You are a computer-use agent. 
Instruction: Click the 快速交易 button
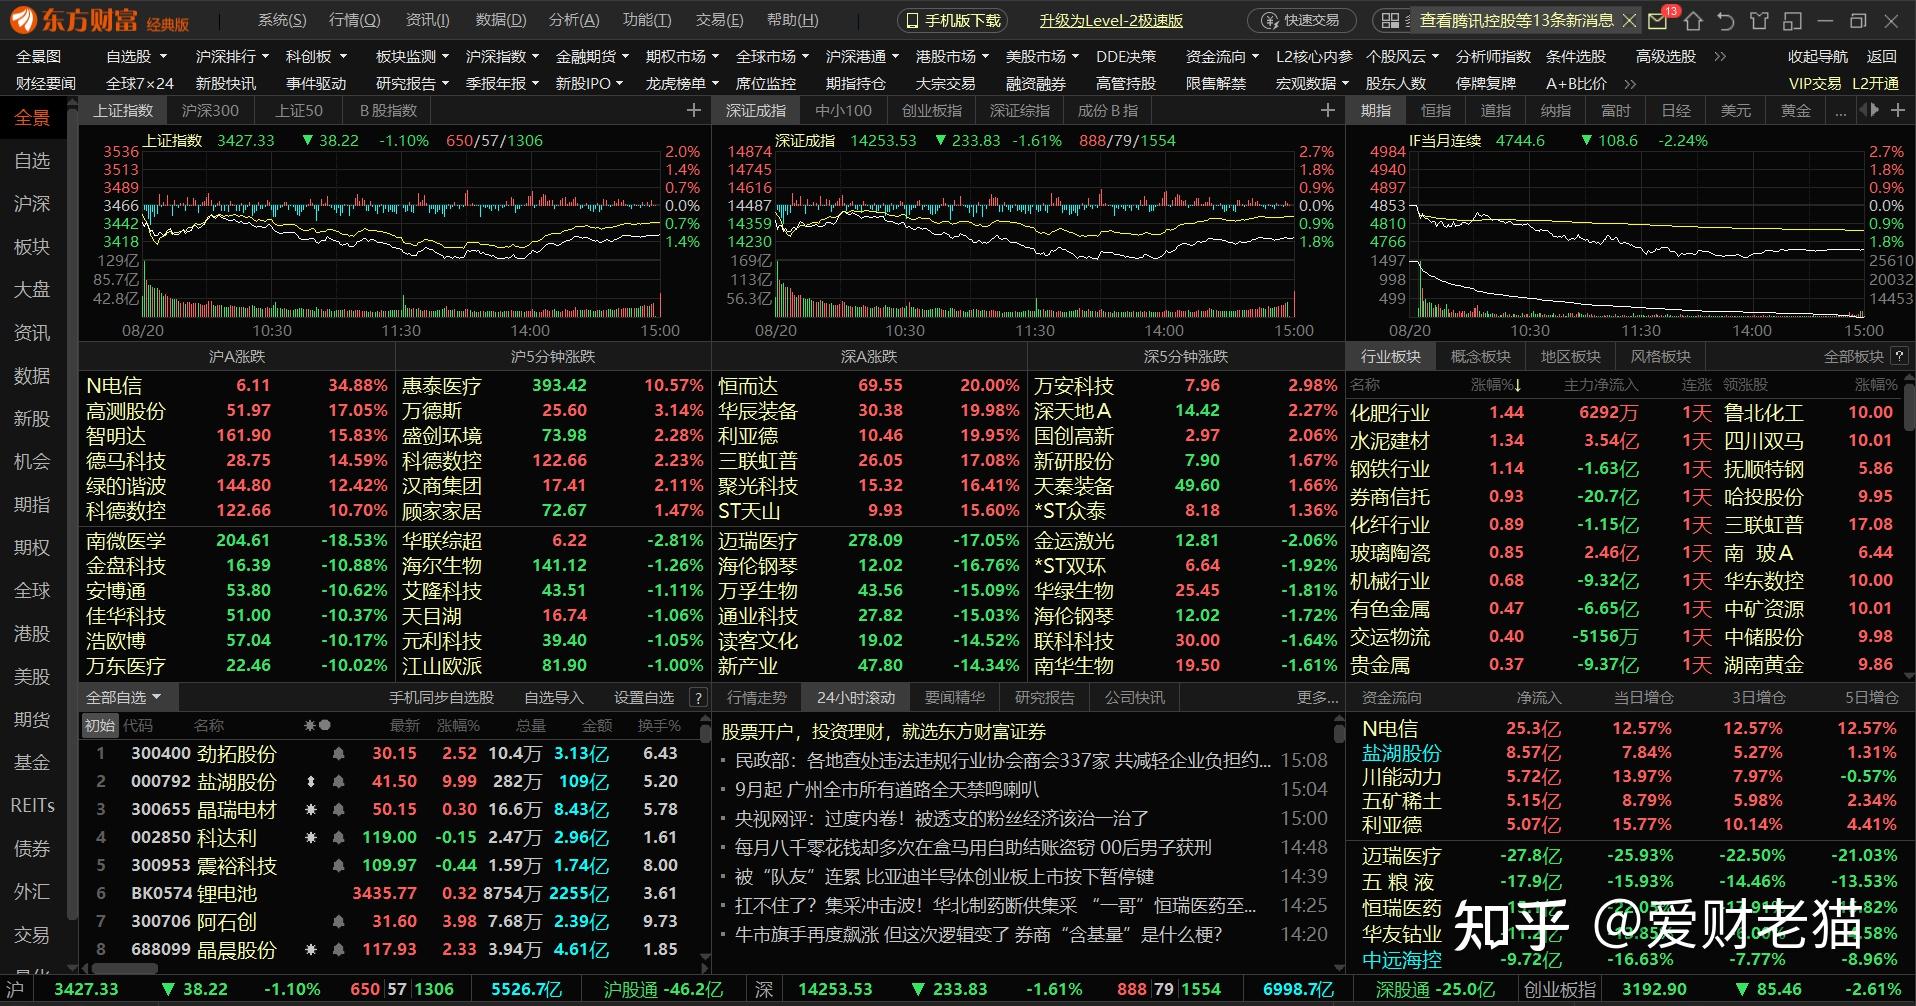pos(1301,20)
